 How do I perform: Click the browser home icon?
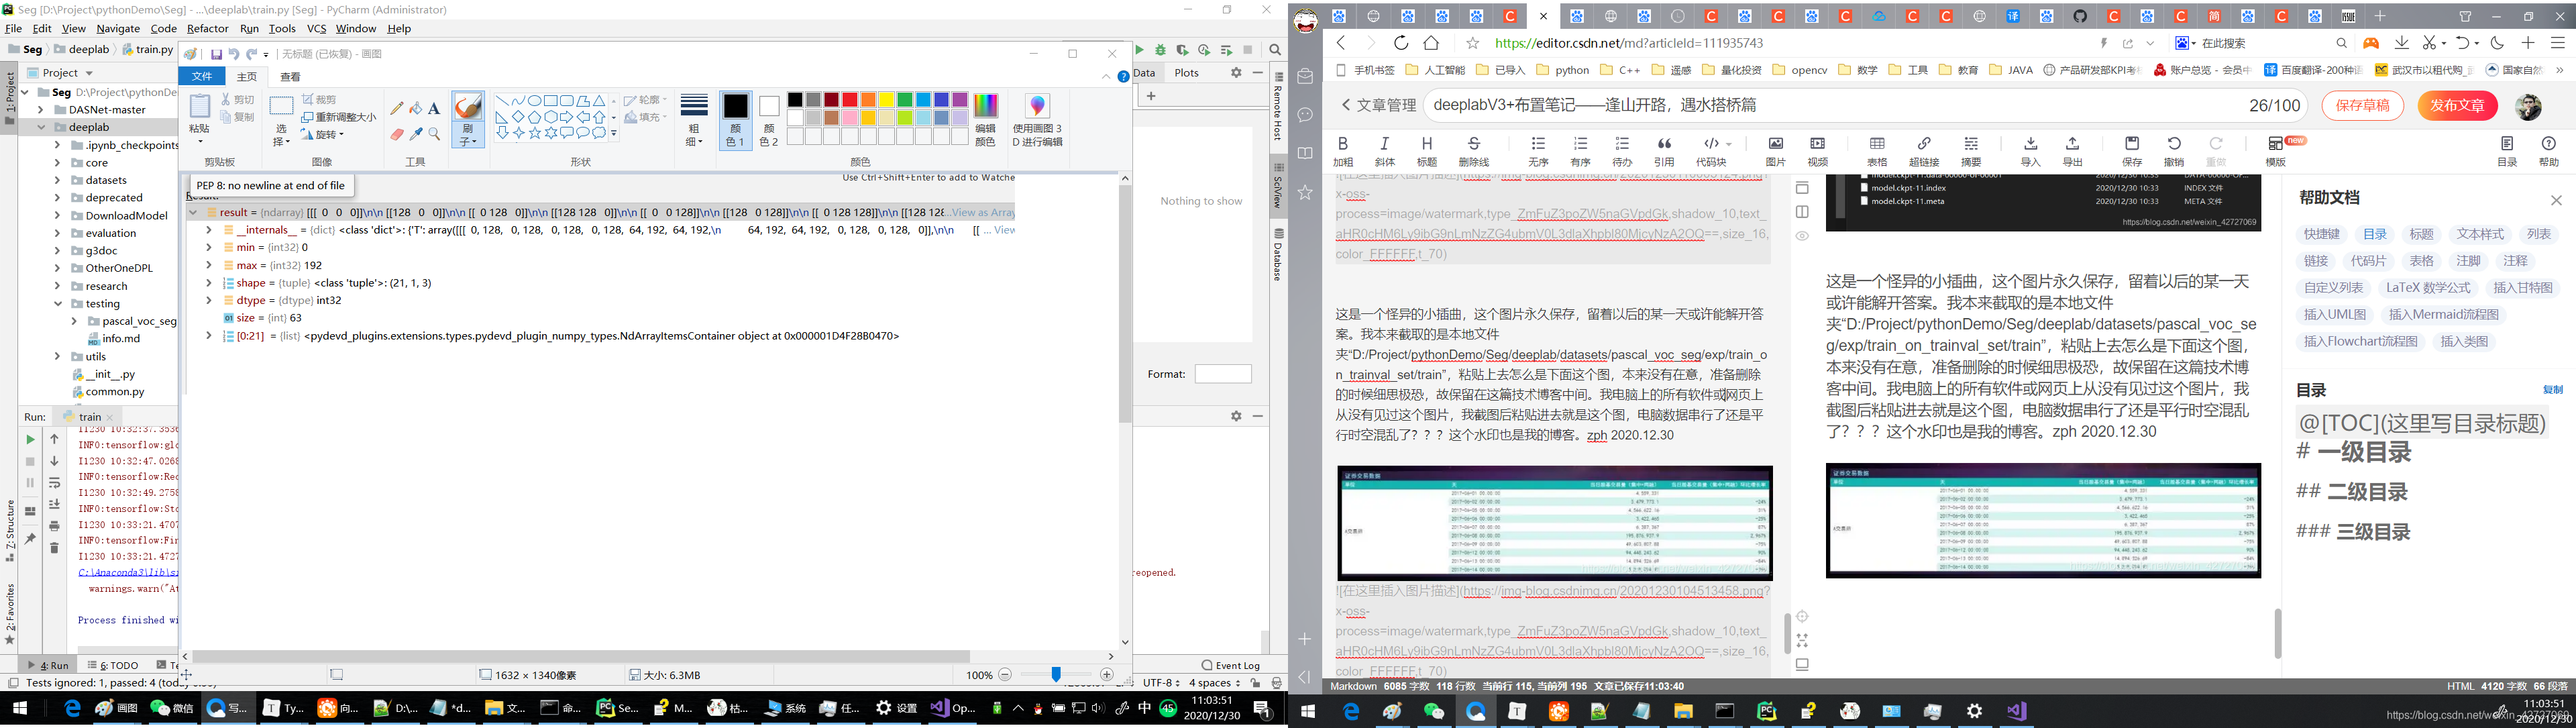[1431, 43]
